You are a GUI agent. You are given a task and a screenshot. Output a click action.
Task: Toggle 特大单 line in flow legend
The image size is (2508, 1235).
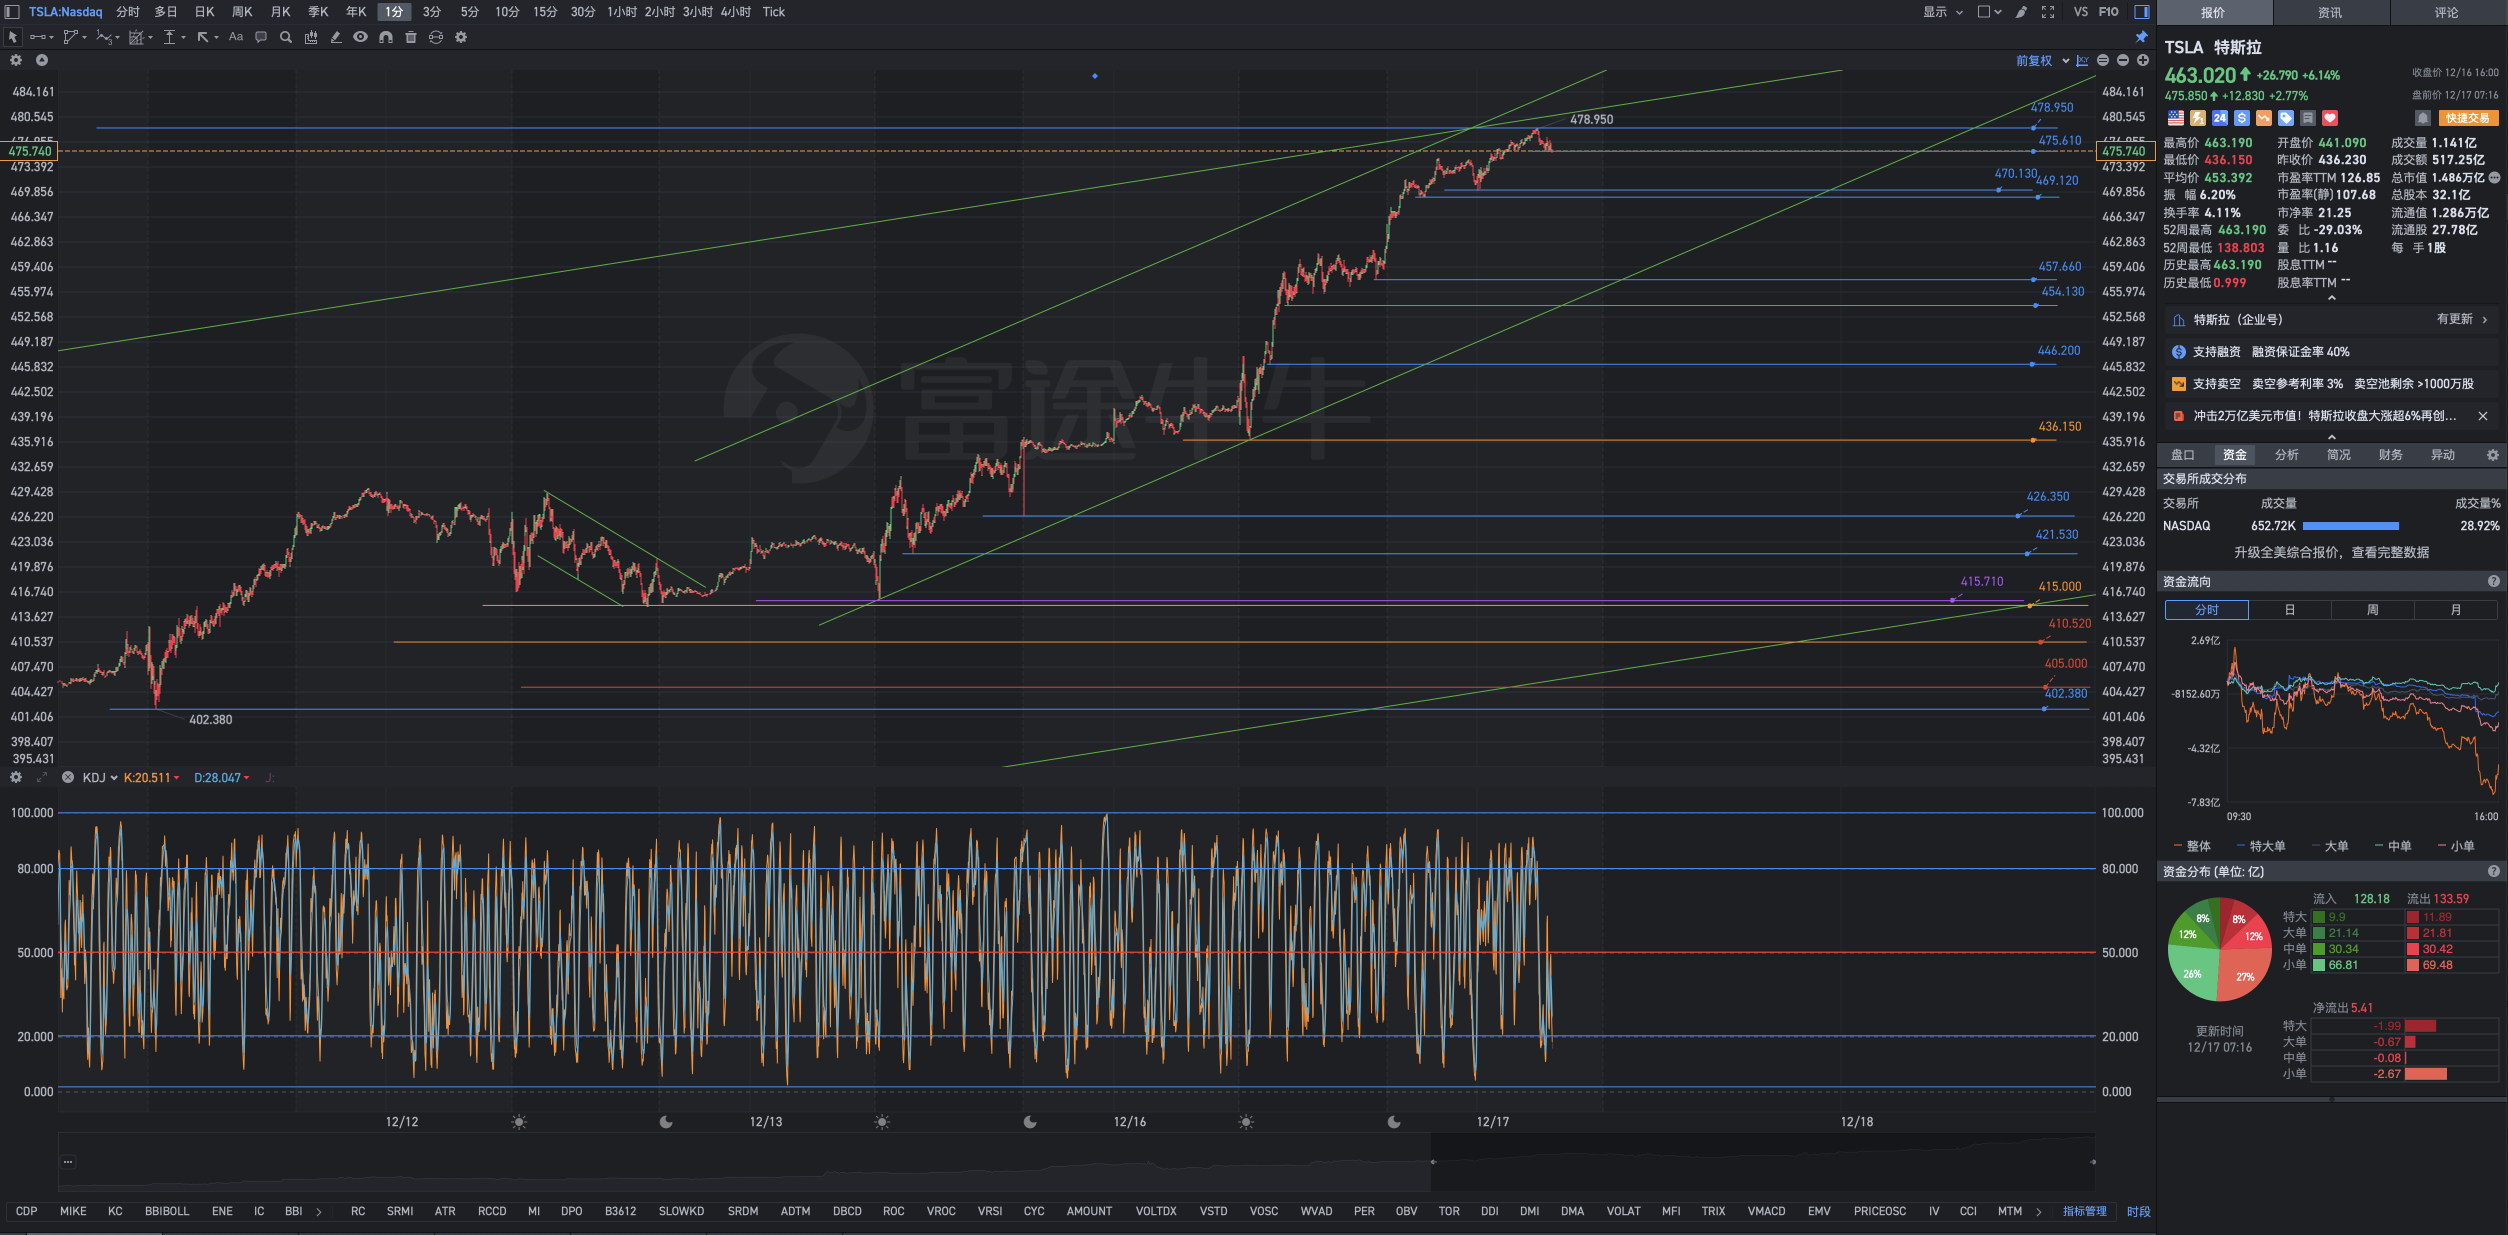pyautogui.click(x=2261, y=846)
